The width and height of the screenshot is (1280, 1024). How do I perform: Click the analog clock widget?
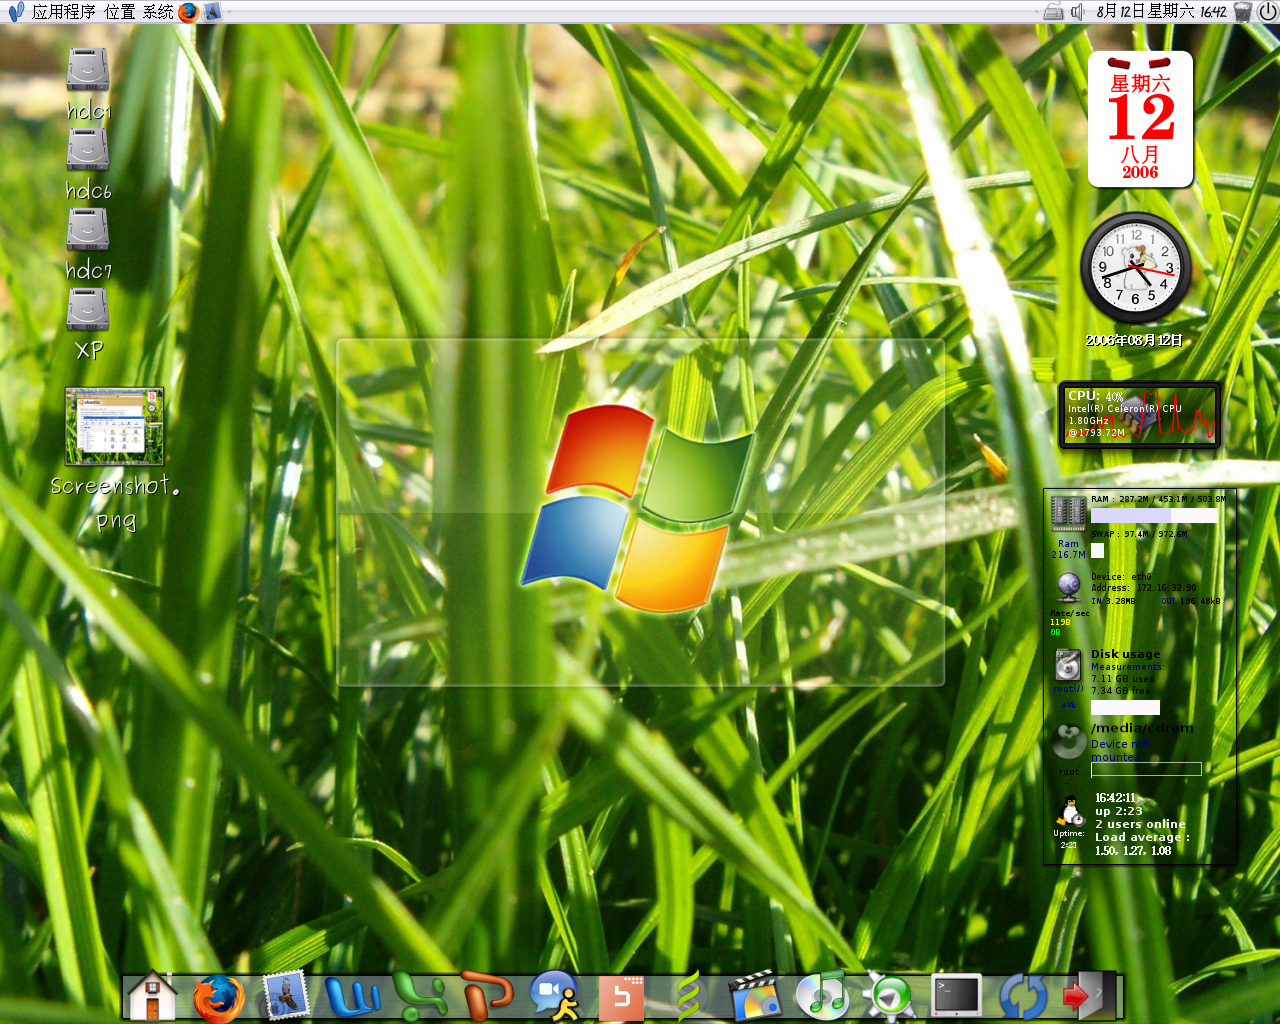tap(1136, 268)
